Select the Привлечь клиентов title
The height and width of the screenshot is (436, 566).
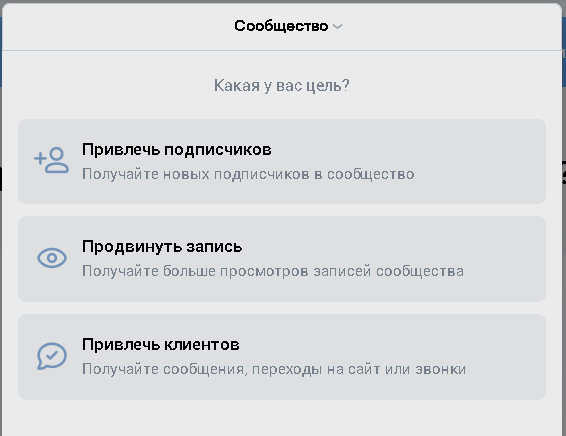click(x=161, y=345)
